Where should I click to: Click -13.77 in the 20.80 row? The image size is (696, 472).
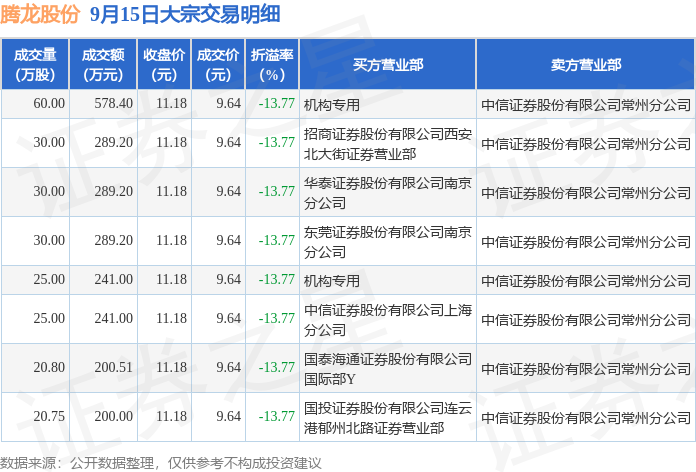point(277,367)
